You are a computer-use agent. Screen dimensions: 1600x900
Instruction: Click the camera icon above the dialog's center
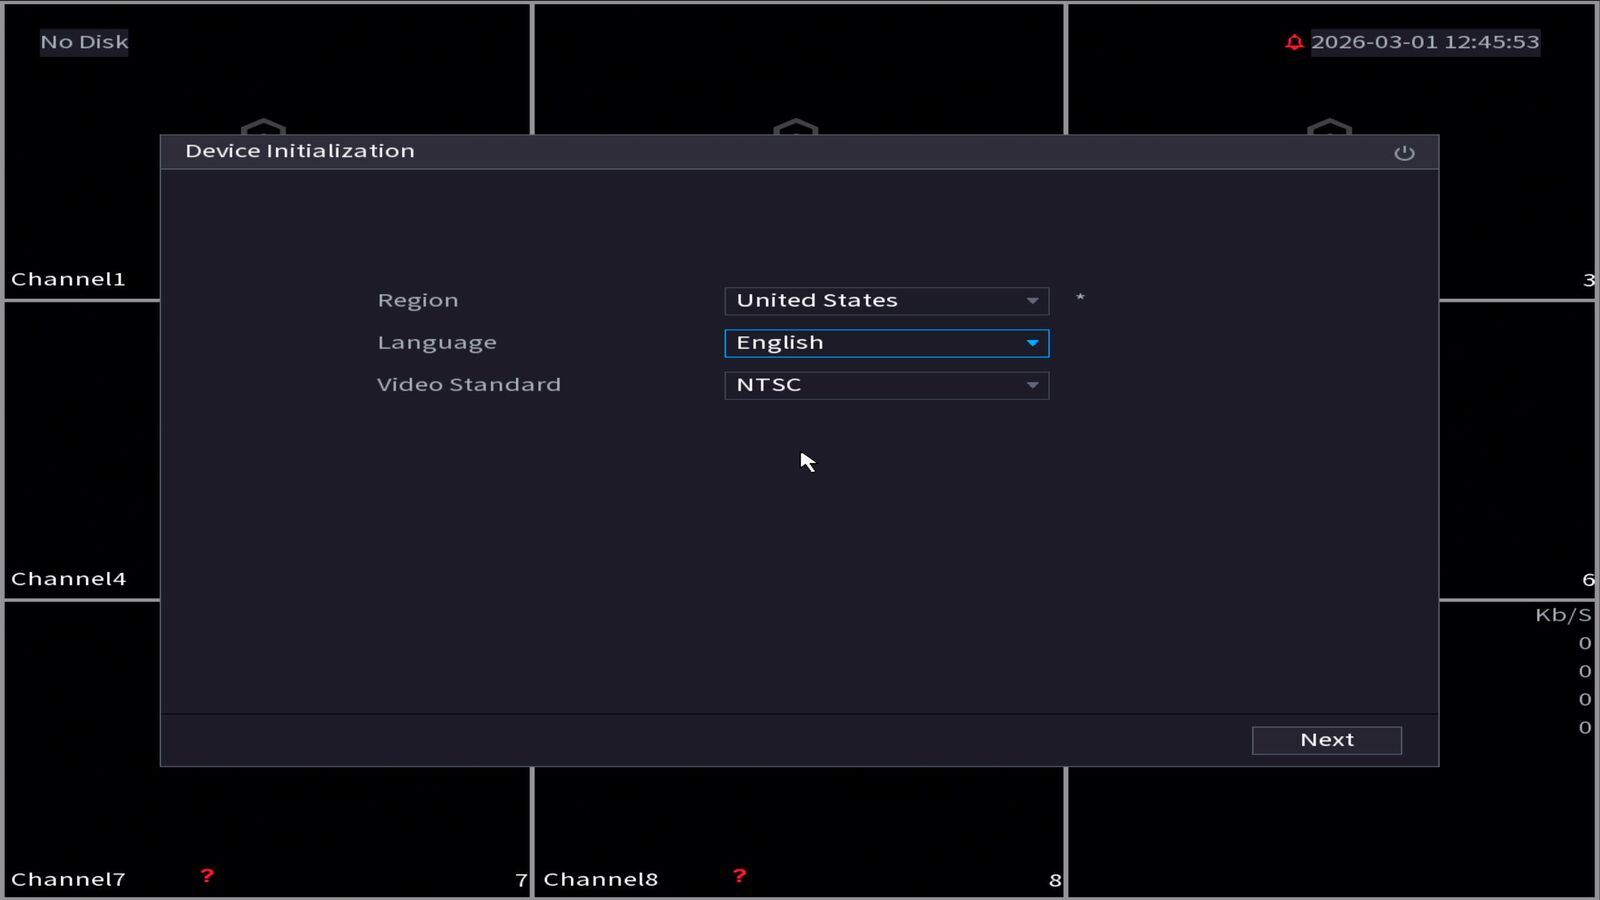[796, 127]
